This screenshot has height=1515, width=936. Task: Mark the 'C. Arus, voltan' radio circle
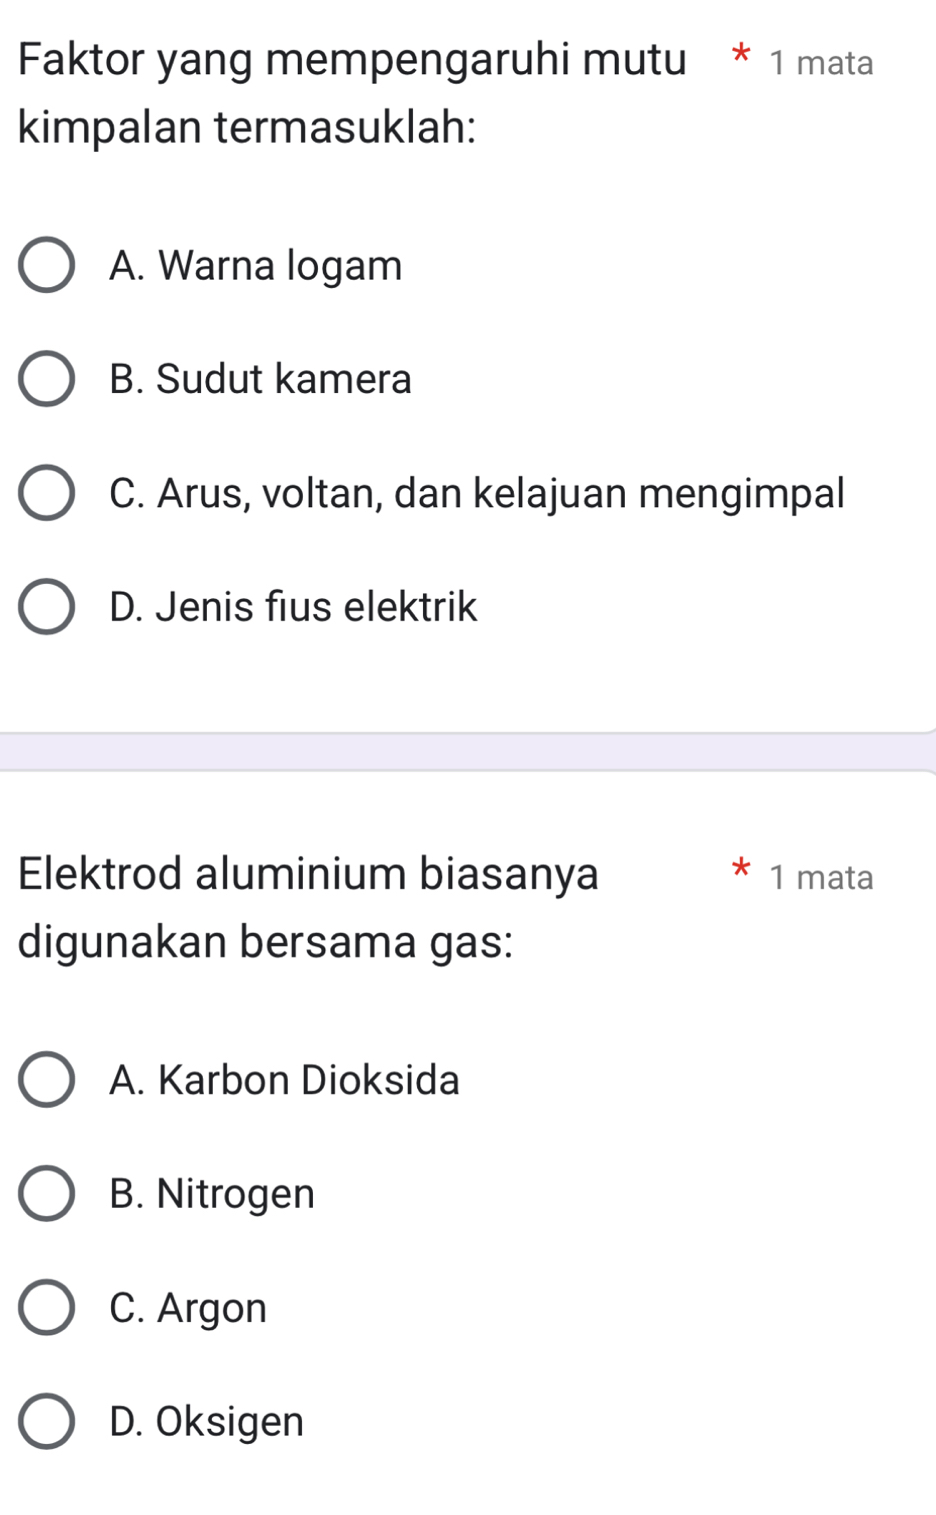(x=46, y=493)
